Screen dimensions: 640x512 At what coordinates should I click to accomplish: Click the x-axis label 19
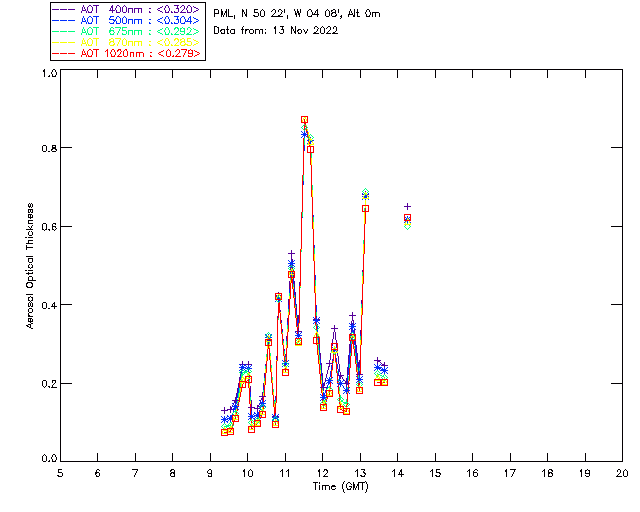[x=585, y=473]
